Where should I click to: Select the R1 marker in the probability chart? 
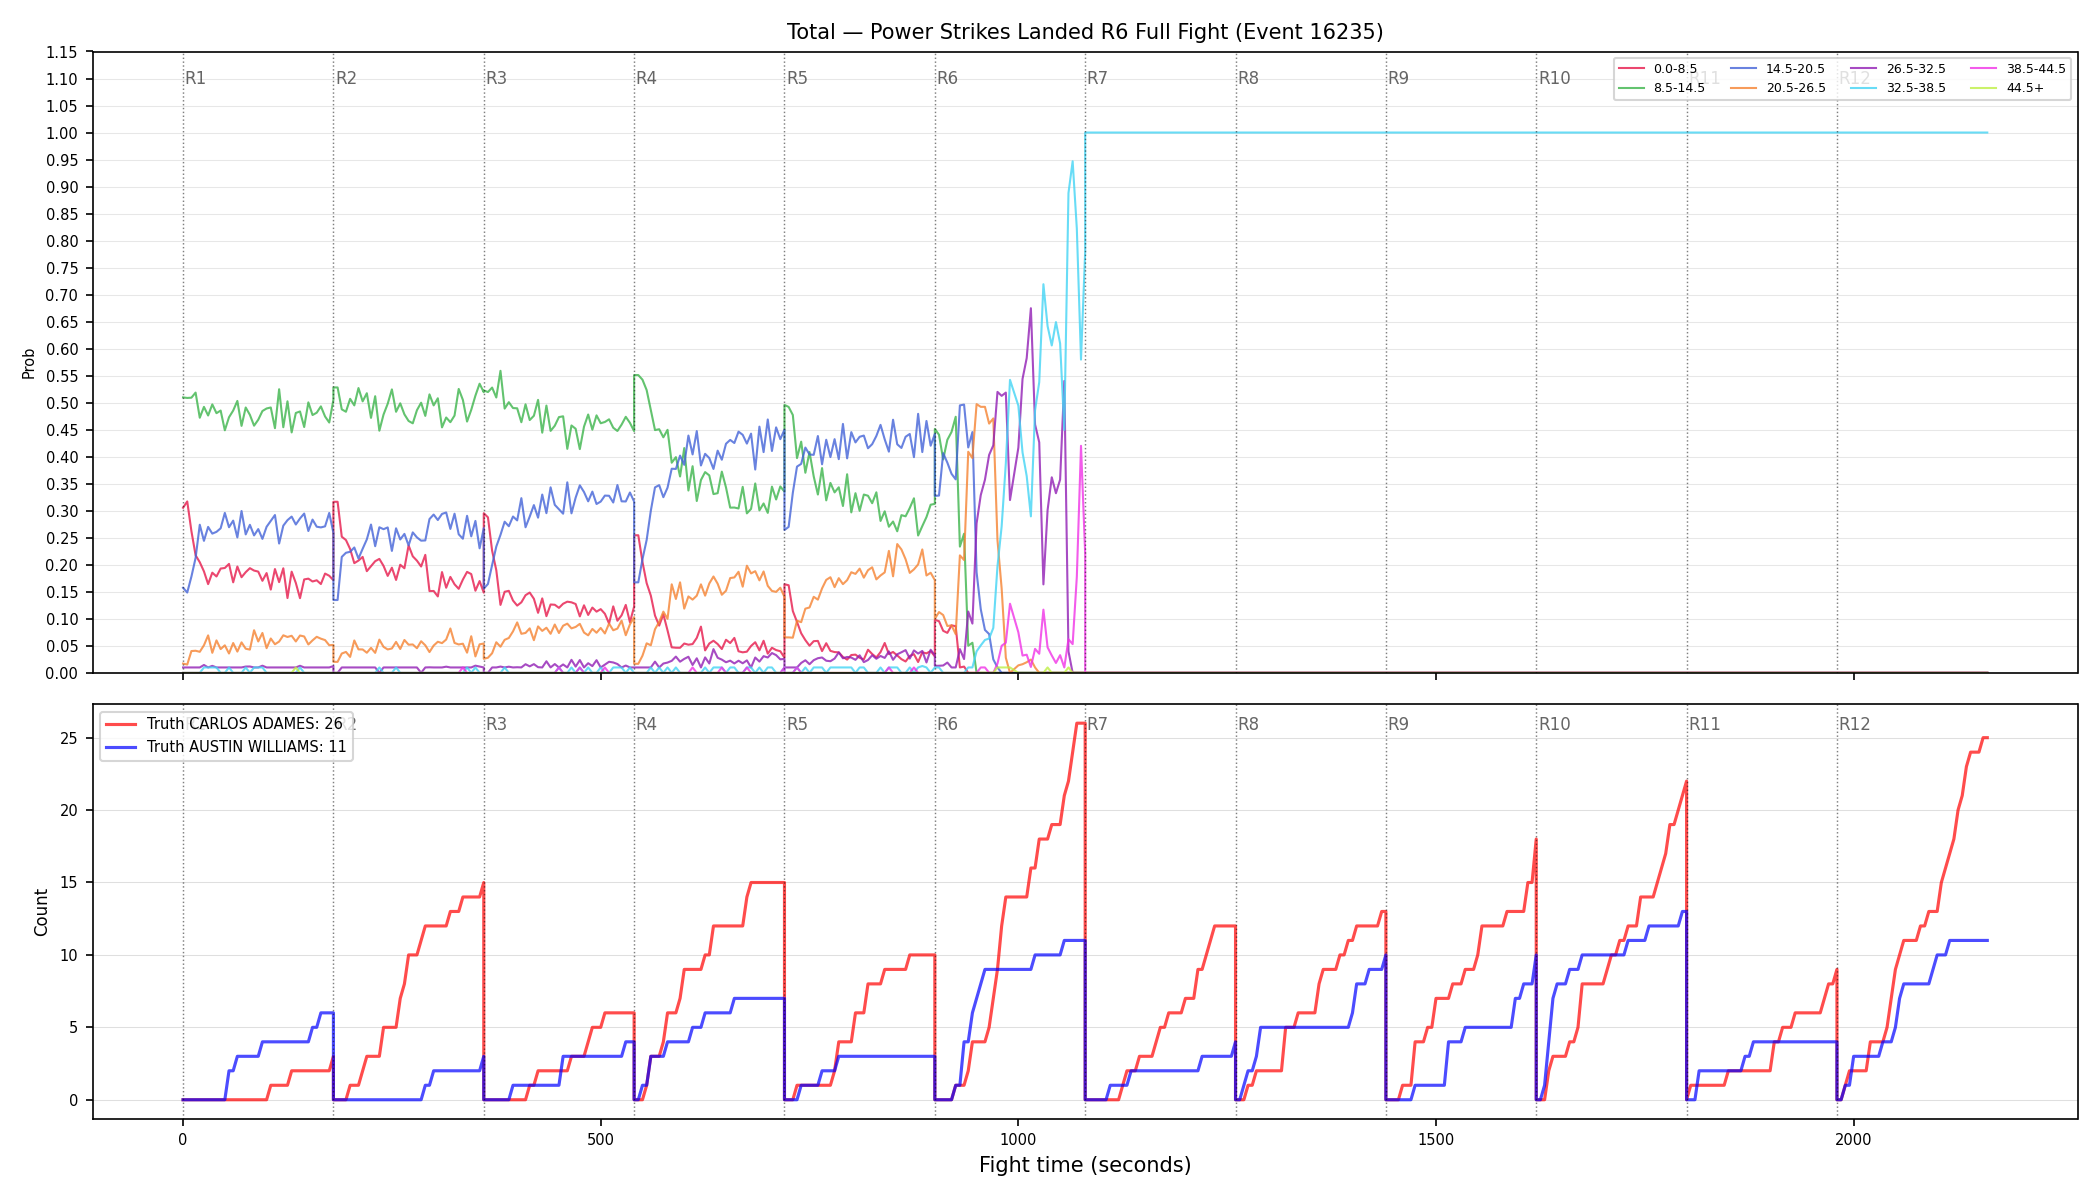click(x=195, y=78)
